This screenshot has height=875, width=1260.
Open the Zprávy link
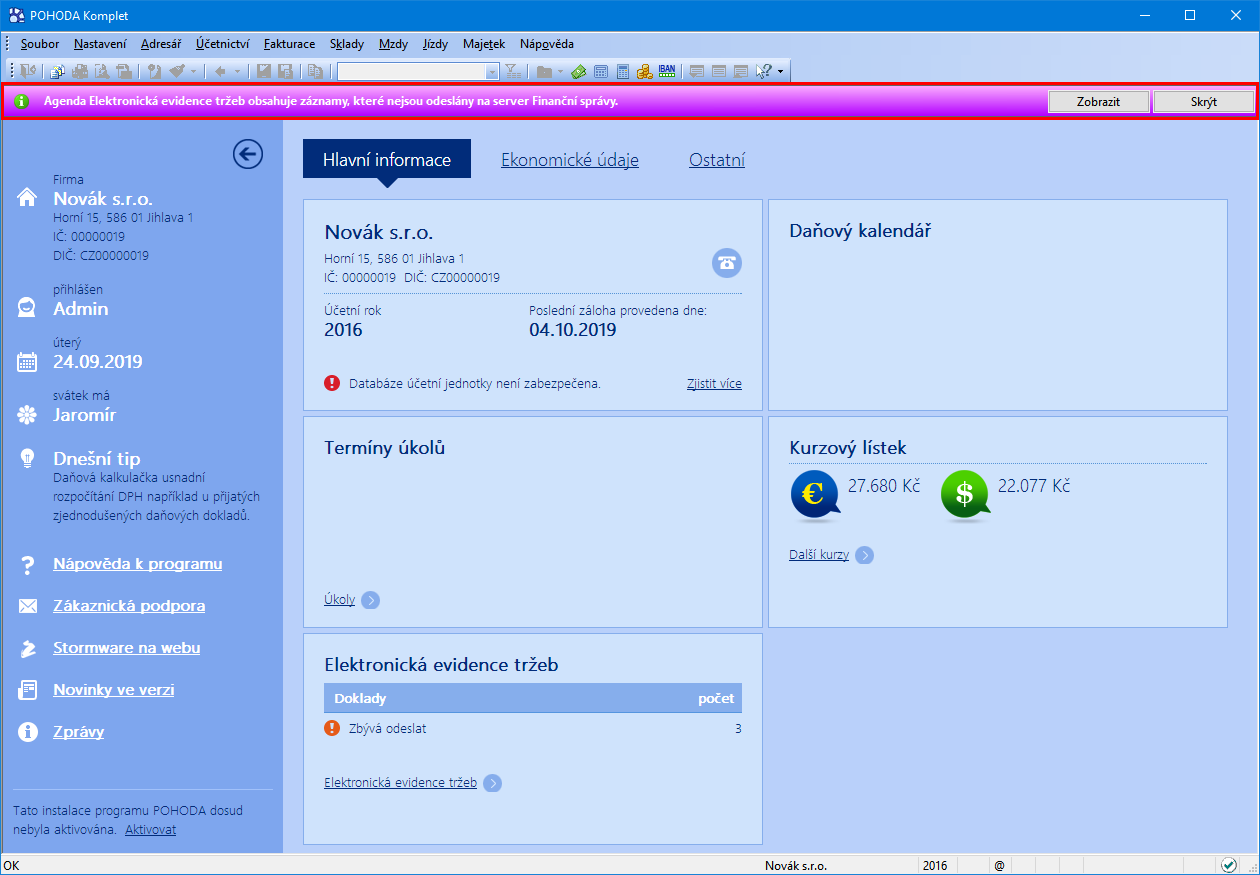(79, 732)
